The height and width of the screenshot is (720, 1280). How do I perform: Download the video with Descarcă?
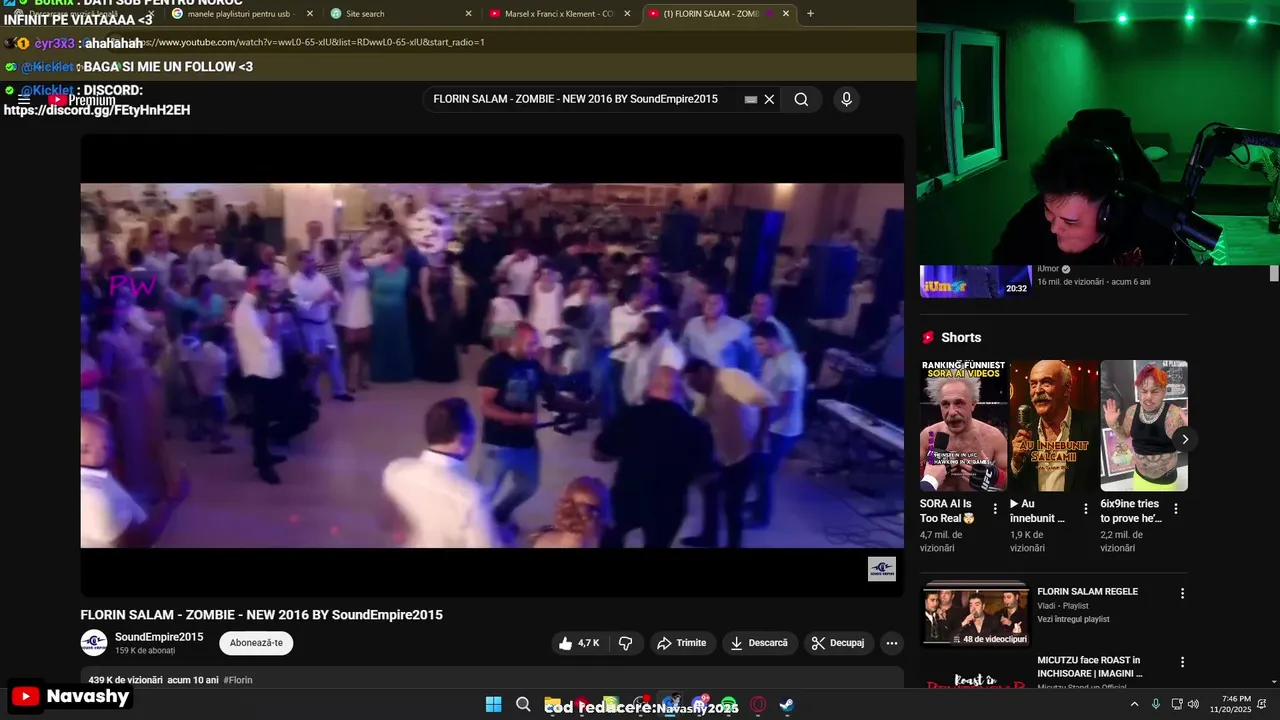(x=759, y=643)
